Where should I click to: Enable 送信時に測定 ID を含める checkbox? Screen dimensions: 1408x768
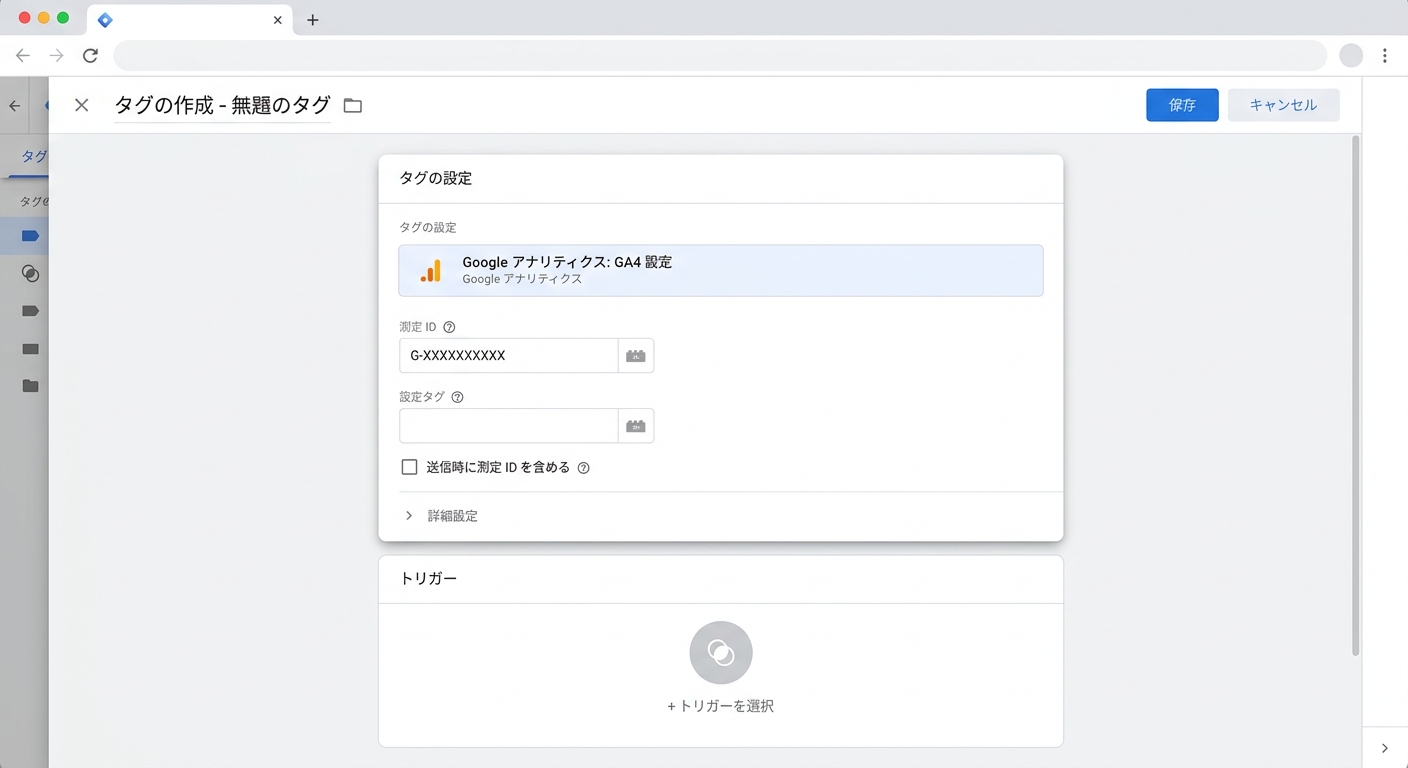(409, 467)
